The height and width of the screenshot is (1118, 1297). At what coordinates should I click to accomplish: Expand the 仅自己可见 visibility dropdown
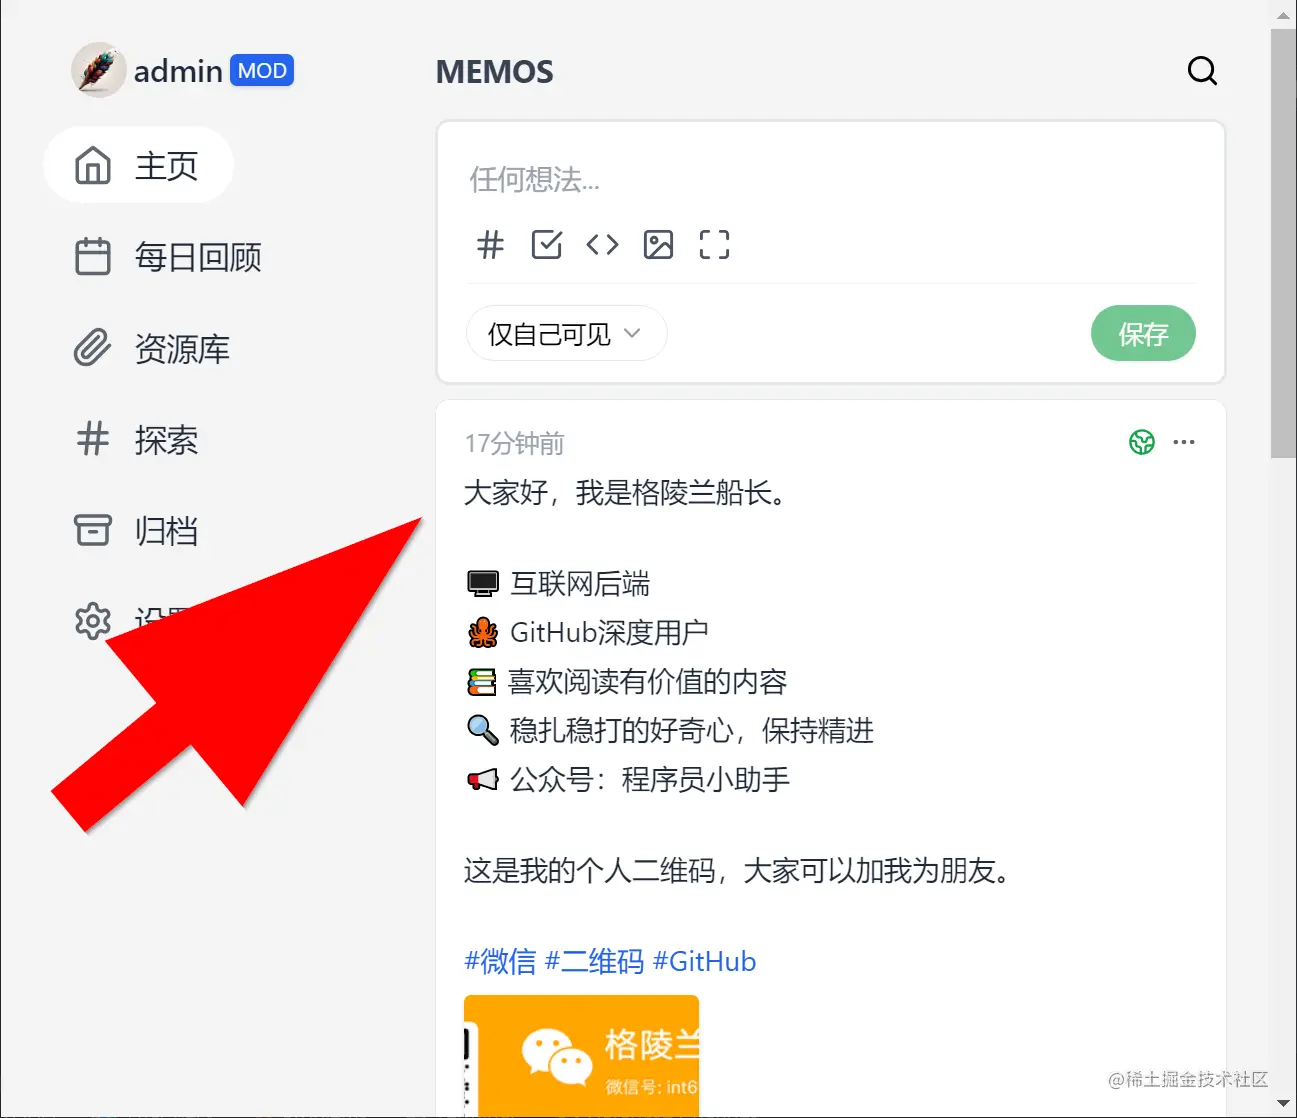[566, 333]
